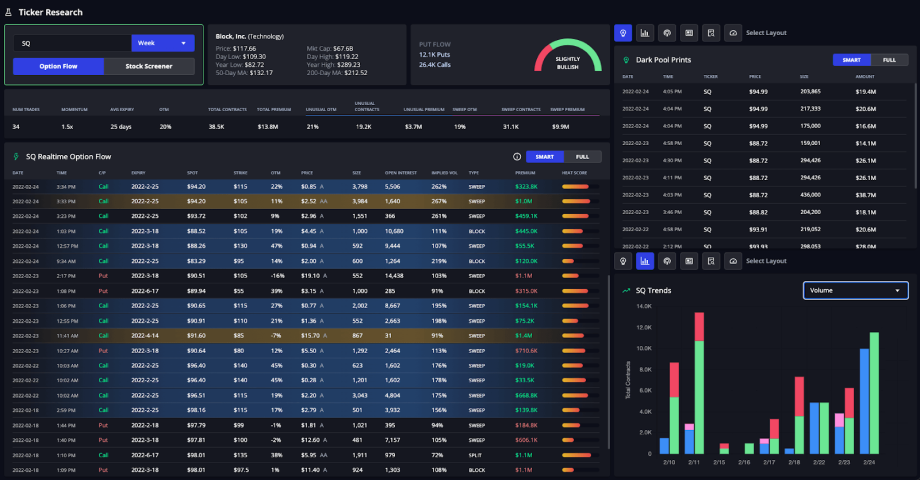Select the dark pool pin layout icon above SQ Trends
Viewport: 920px width, 480px height.
[623, 261]
